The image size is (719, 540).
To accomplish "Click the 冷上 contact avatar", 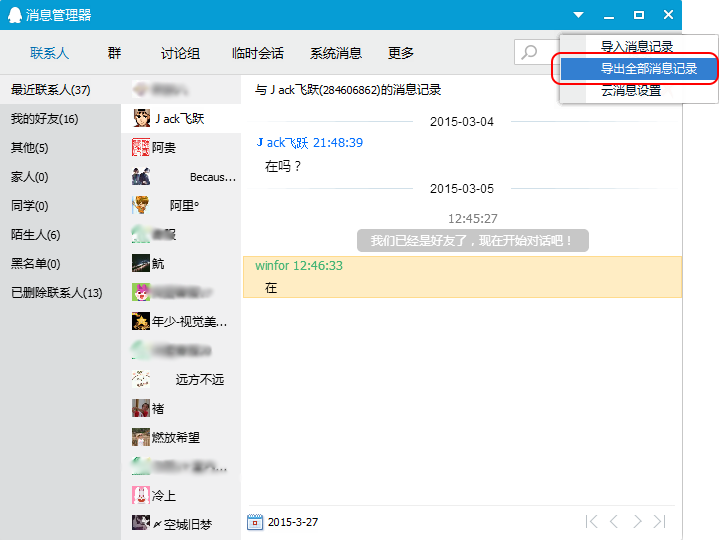I will 141,495.
